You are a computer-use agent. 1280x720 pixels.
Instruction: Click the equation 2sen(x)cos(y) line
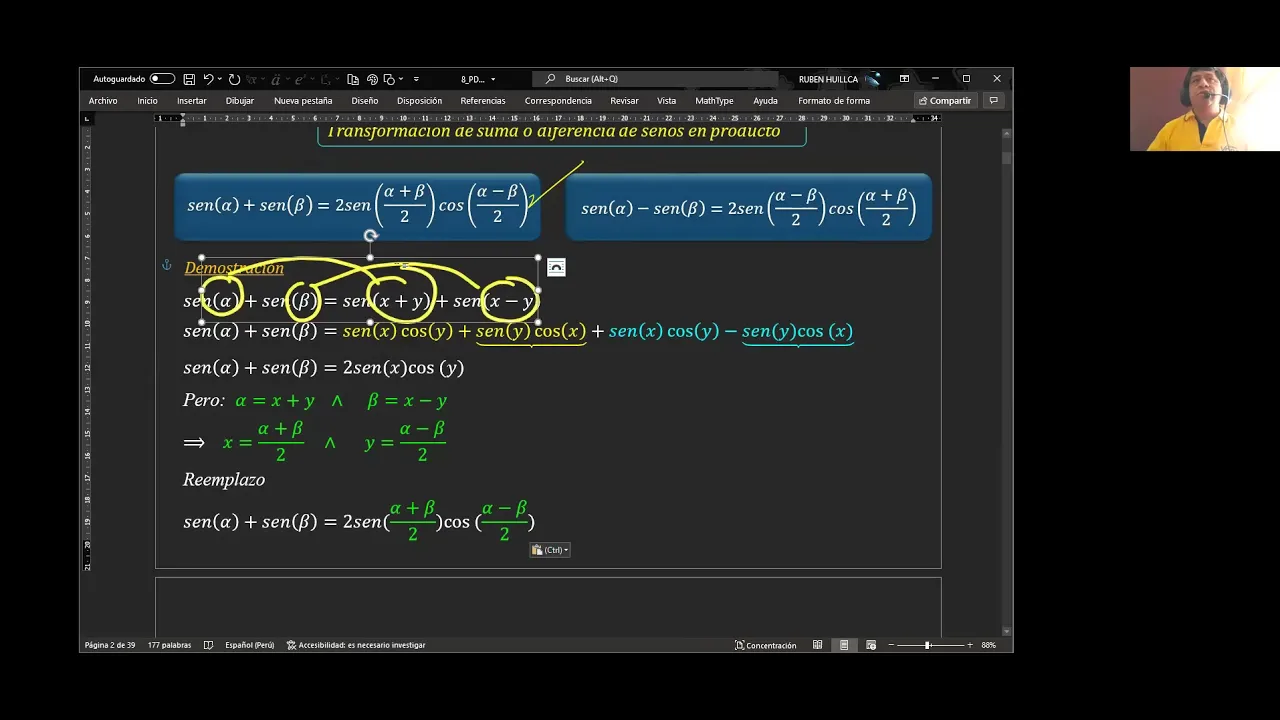(x=324, y=368)
